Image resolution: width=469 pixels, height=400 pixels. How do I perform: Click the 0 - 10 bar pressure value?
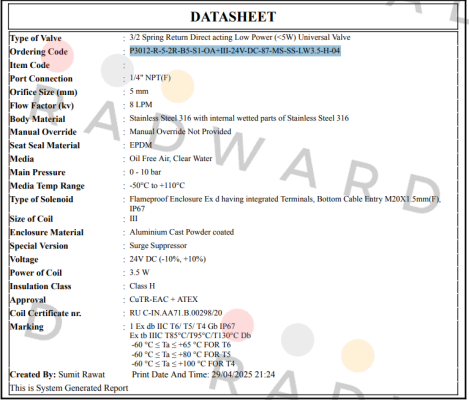point(145,172)
